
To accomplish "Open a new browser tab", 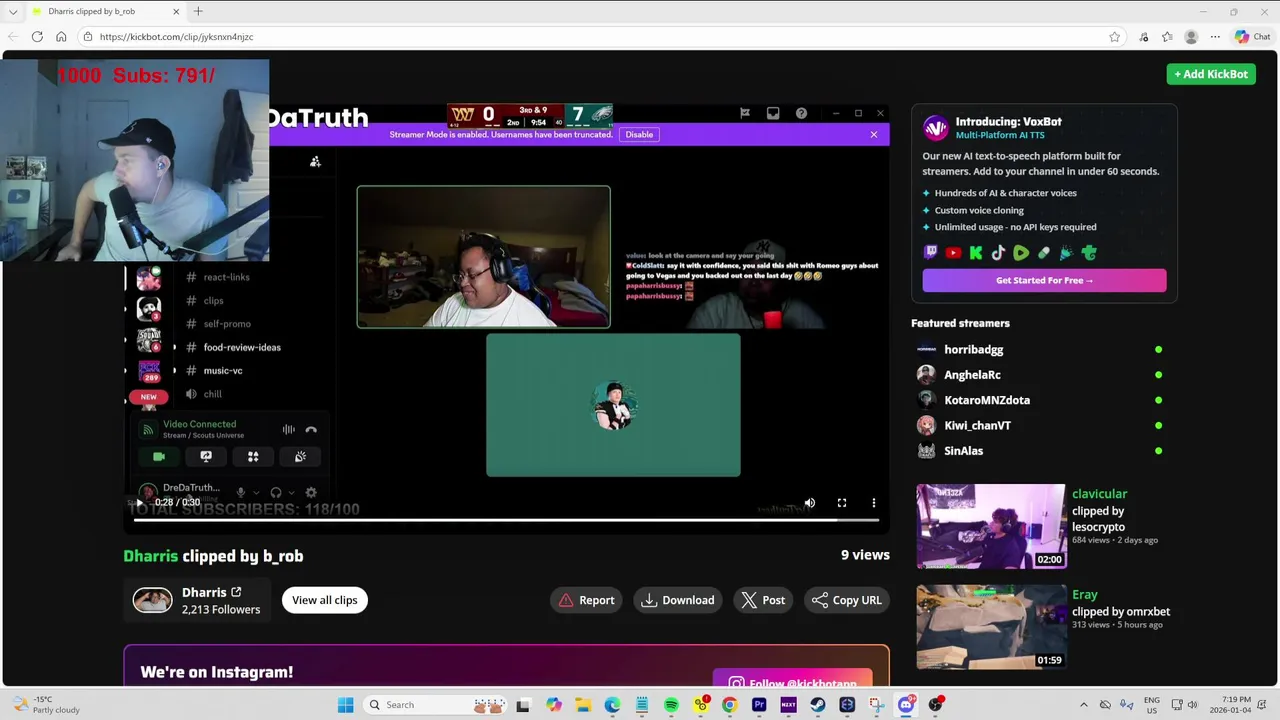I will 198,11.
